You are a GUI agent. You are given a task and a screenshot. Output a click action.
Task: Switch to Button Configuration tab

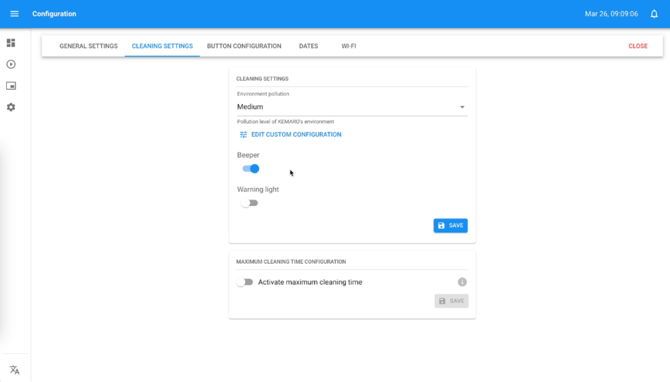click(x=244, y=46)
